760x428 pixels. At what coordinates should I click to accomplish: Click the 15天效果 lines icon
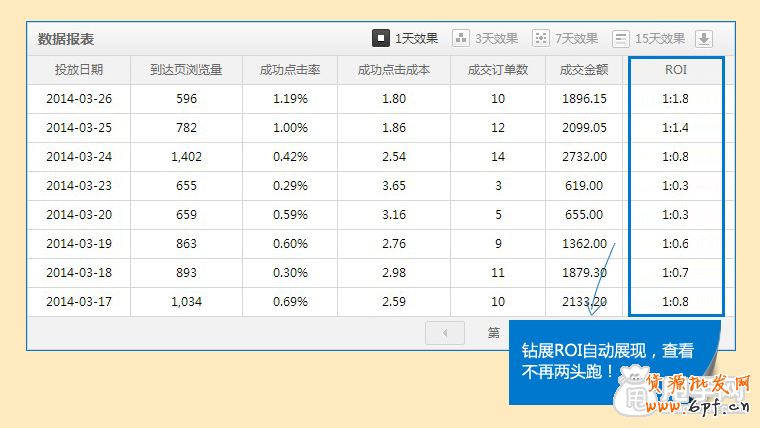(621, 39)
